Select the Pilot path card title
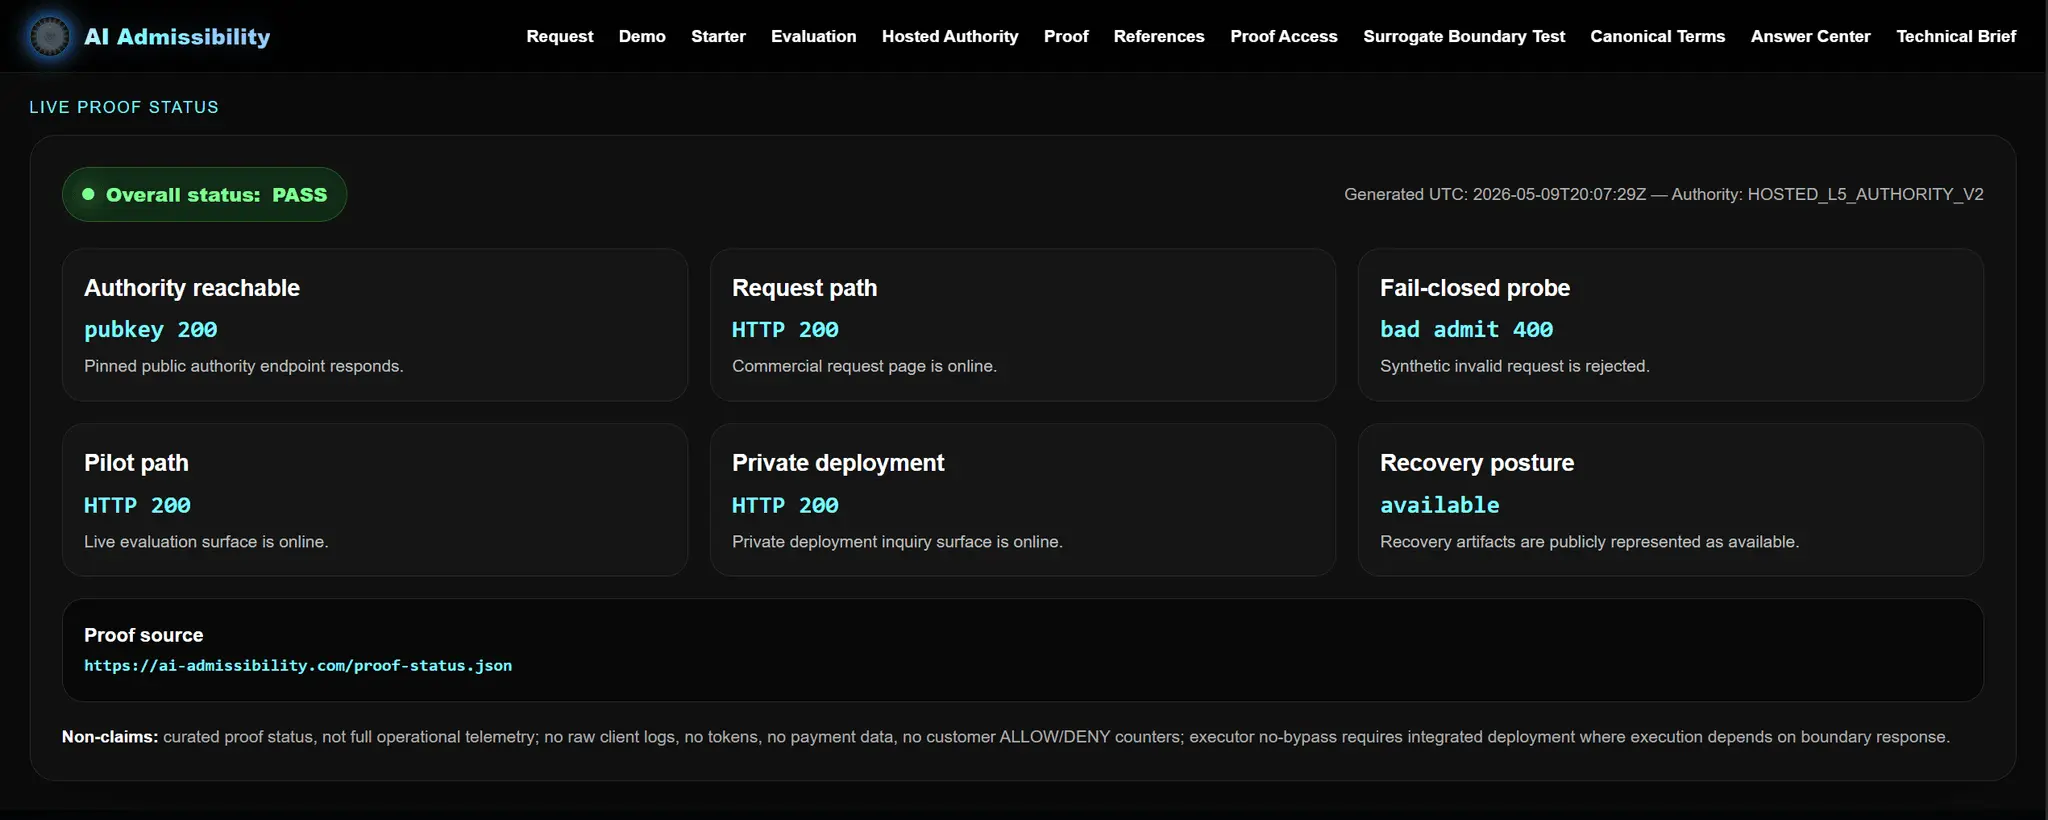This screenshot has width=2048, height=820. coord(136,463)
